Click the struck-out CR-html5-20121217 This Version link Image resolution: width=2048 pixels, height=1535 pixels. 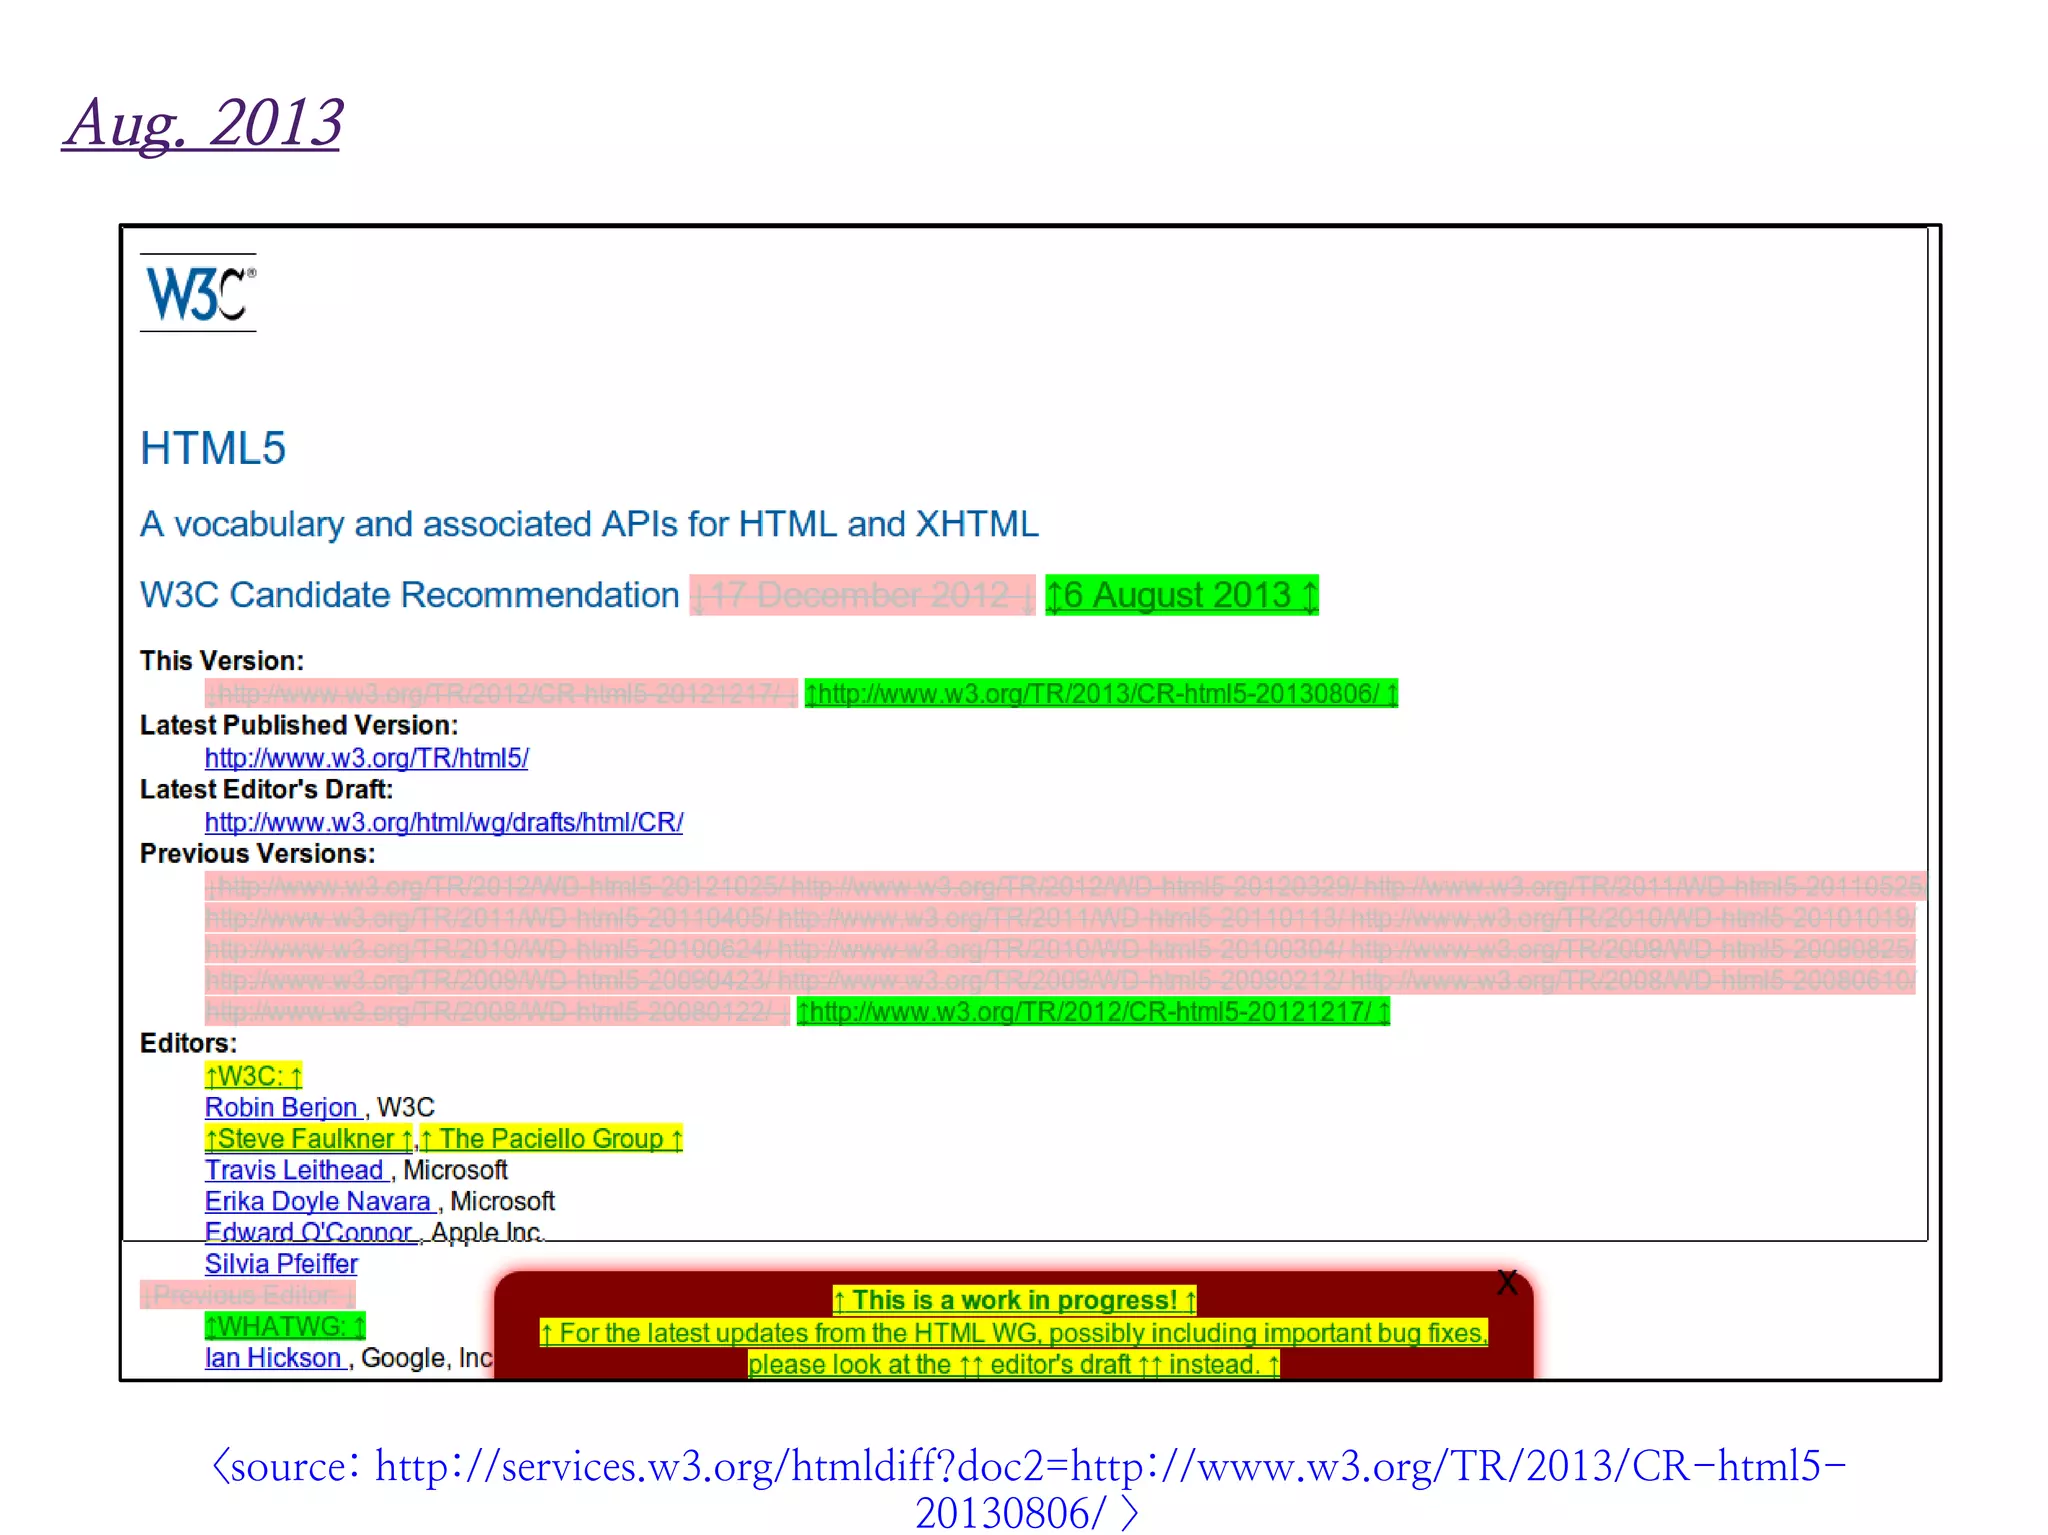click(500, 693)
